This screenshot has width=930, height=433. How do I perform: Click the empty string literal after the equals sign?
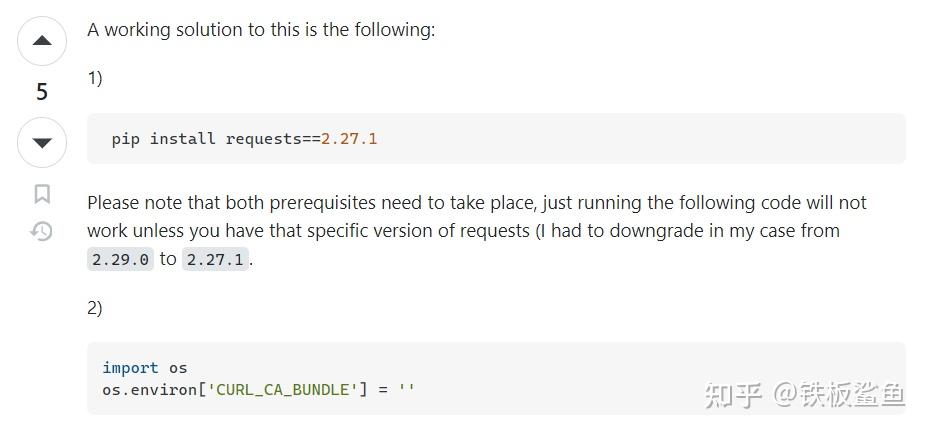point(406,388)
